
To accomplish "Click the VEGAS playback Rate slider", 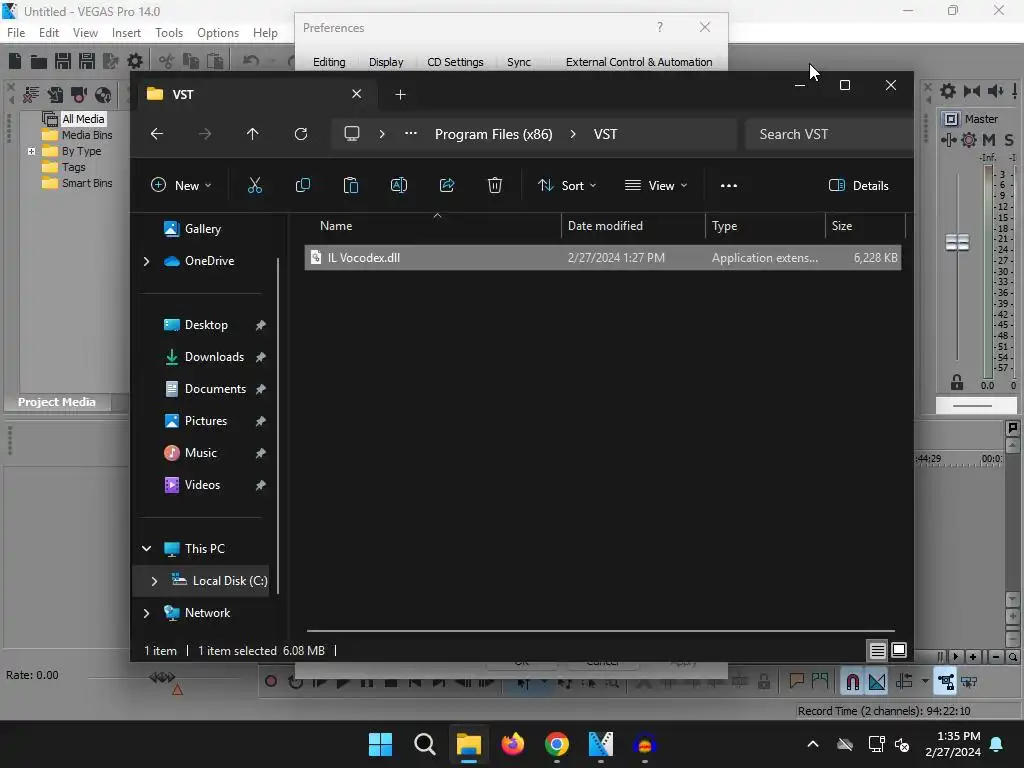I will [163, 677].
